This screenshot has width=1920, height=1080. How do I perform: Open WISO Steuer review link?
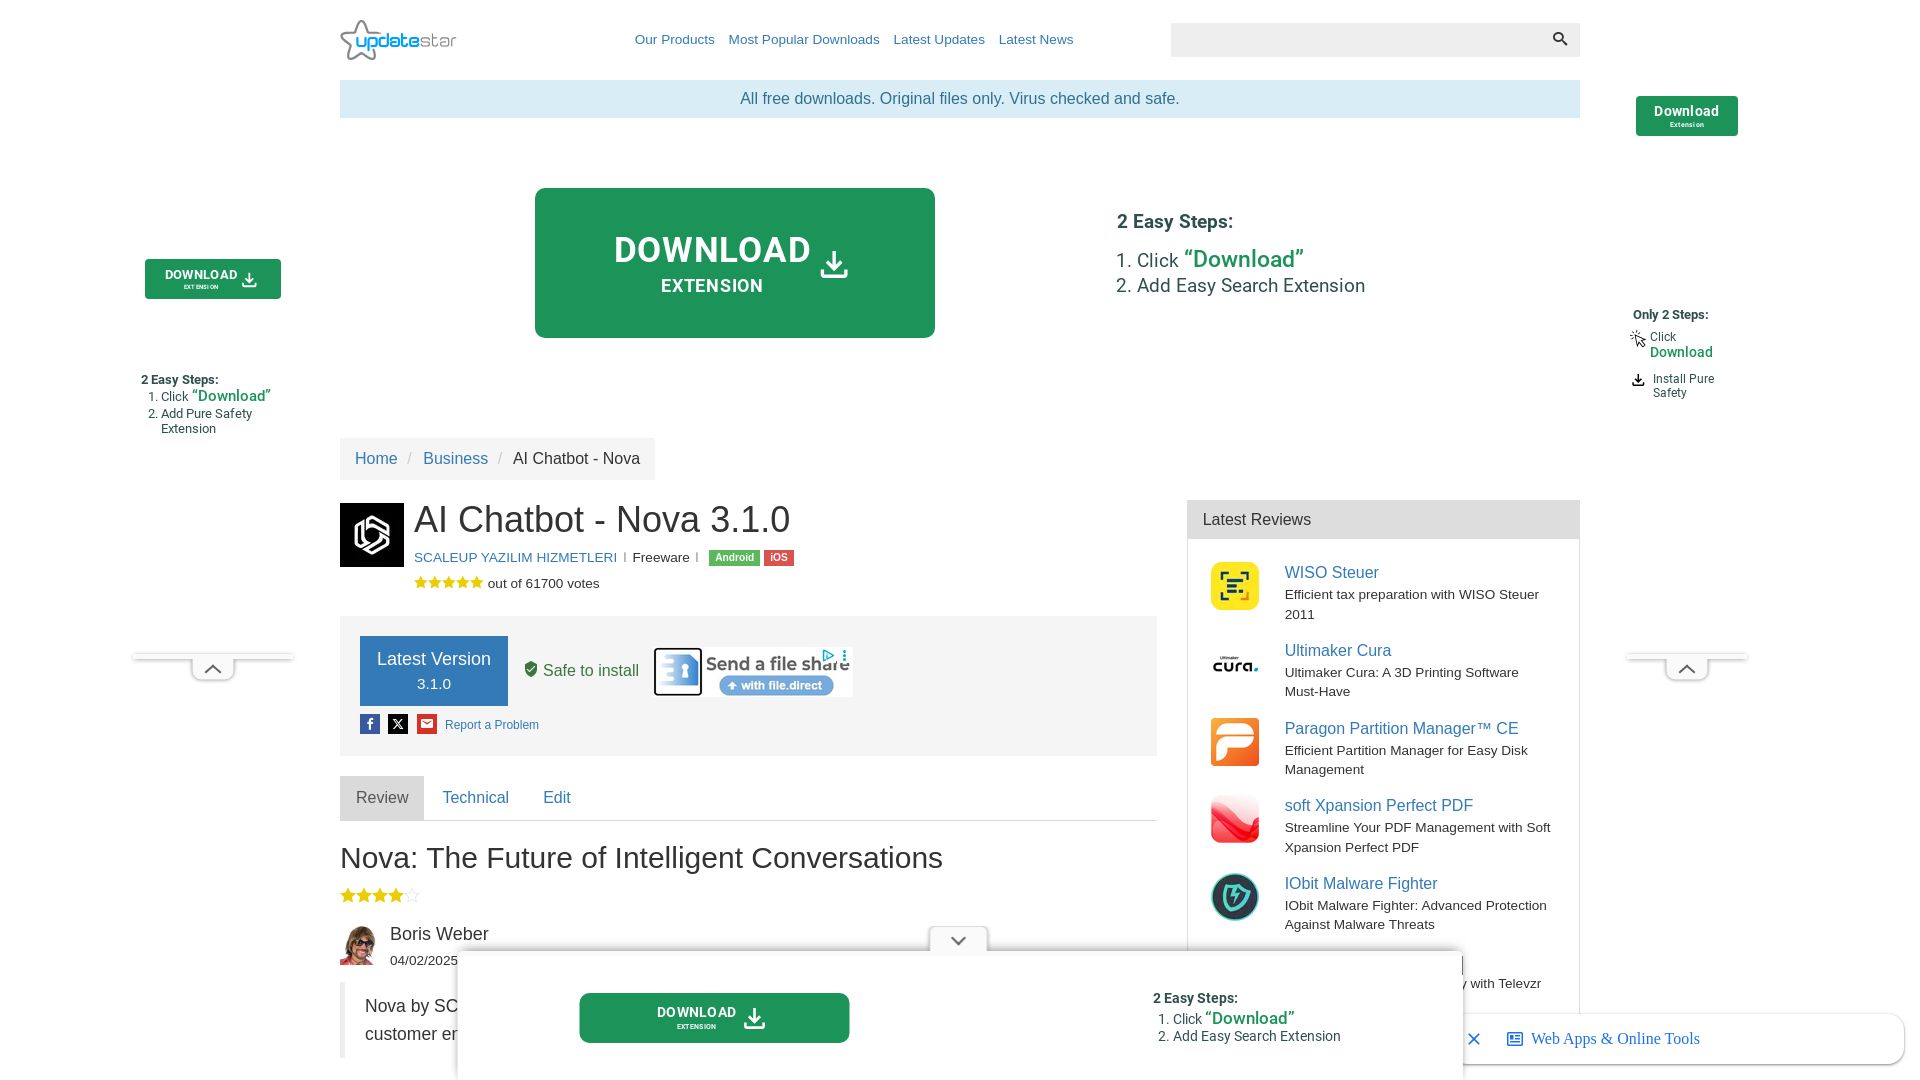coord(1332,573)
